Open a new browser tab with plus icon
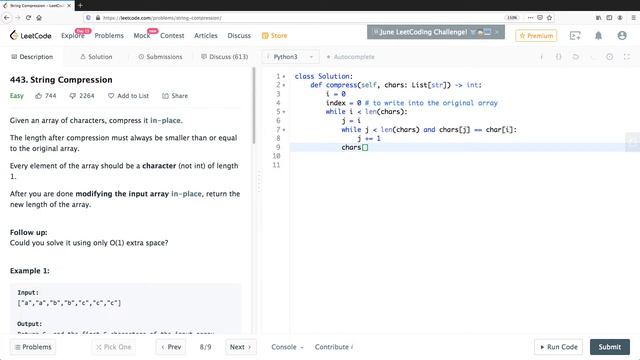 [x=80, y=5]
